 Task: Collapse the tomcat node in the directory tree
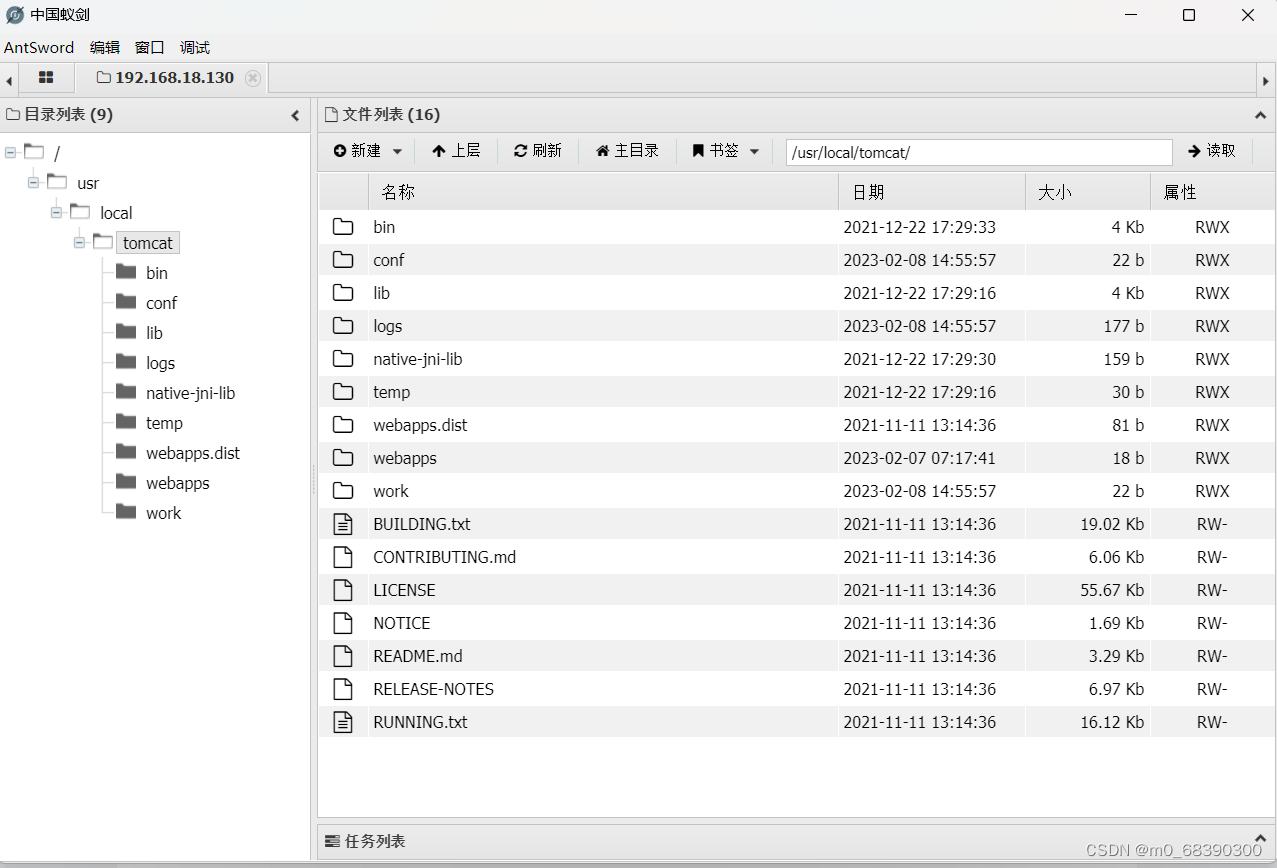(80, 242)
